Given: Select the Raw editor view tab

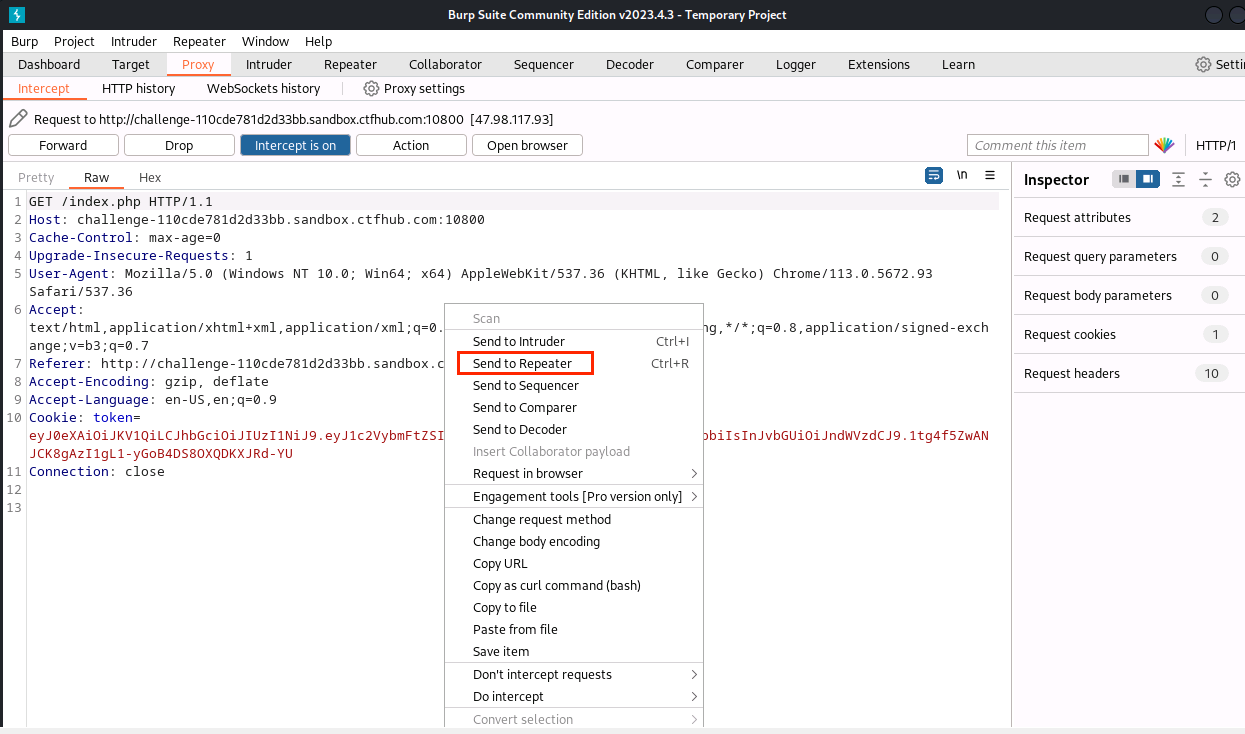Looking at the screenshot, I should (x=97, y=177).
